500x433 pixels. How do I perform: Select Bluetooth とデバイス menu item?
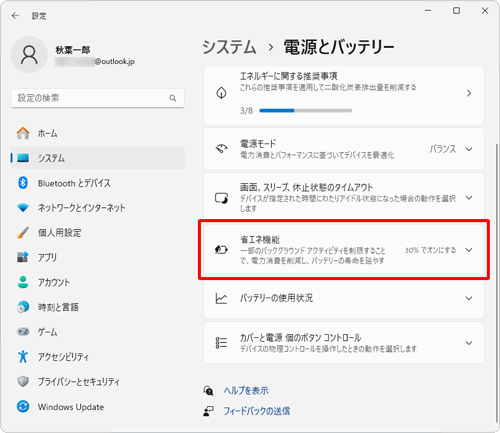(97, 183)
